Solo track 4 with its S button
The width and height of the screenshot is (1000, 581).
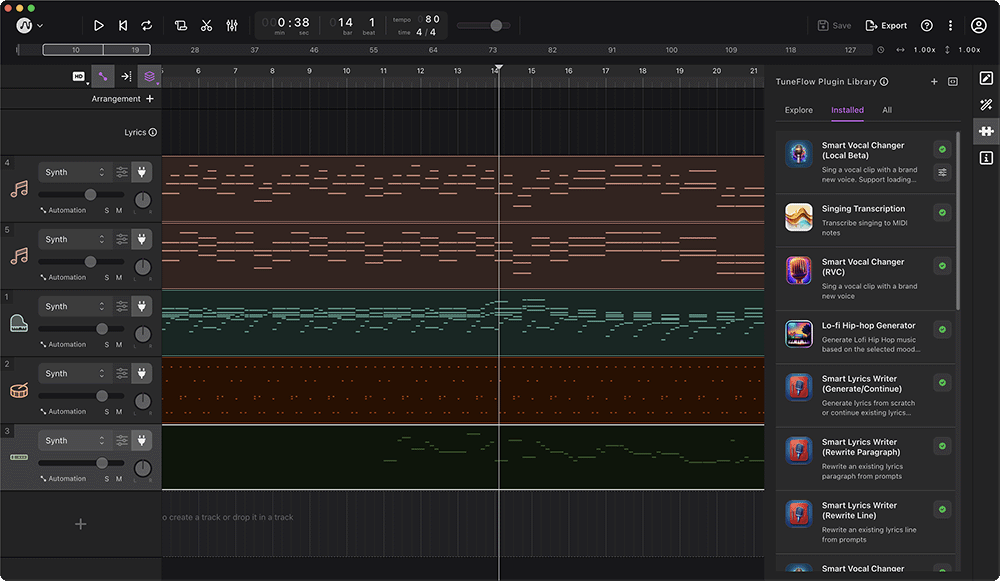[x=107, y=210]
